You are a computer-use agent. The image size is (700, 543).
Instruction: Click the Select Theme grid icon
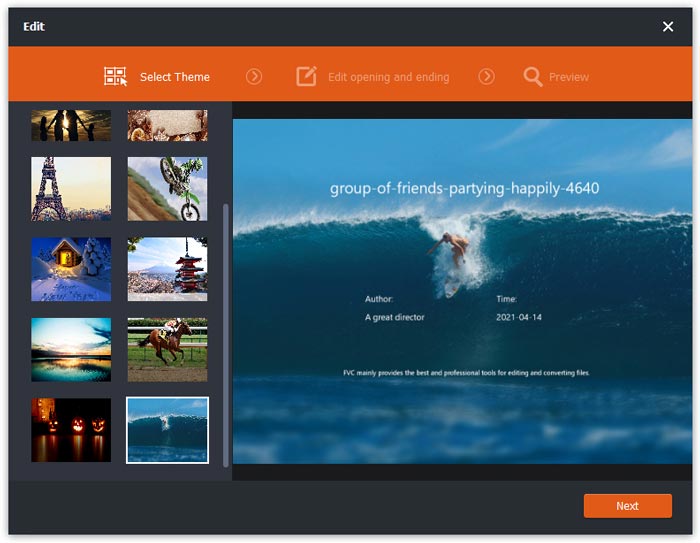tap(115, 76)
